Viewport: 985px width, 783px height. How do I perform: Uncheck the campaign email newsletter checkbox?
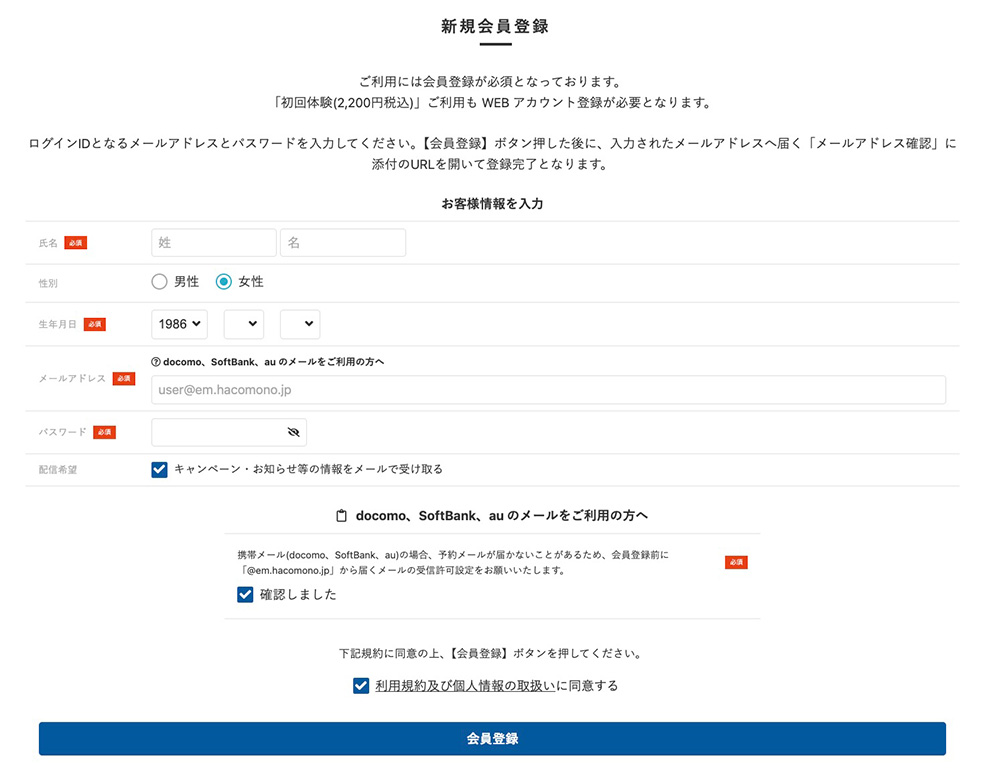159,469
